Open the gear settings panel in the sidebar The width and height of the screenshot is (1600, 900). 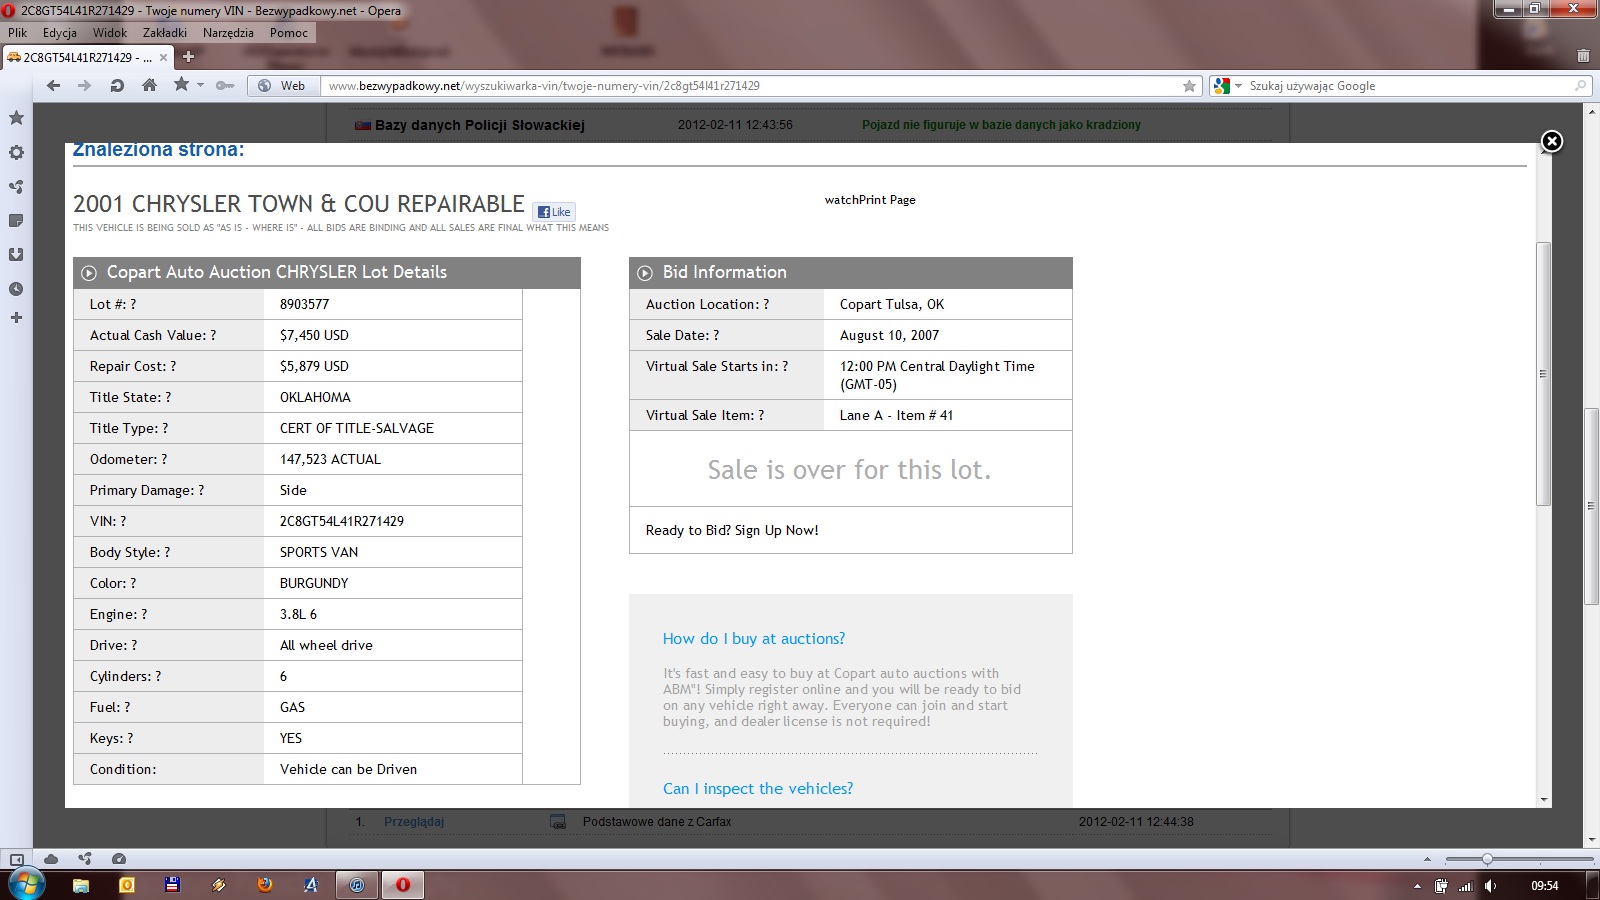(16, 153)
